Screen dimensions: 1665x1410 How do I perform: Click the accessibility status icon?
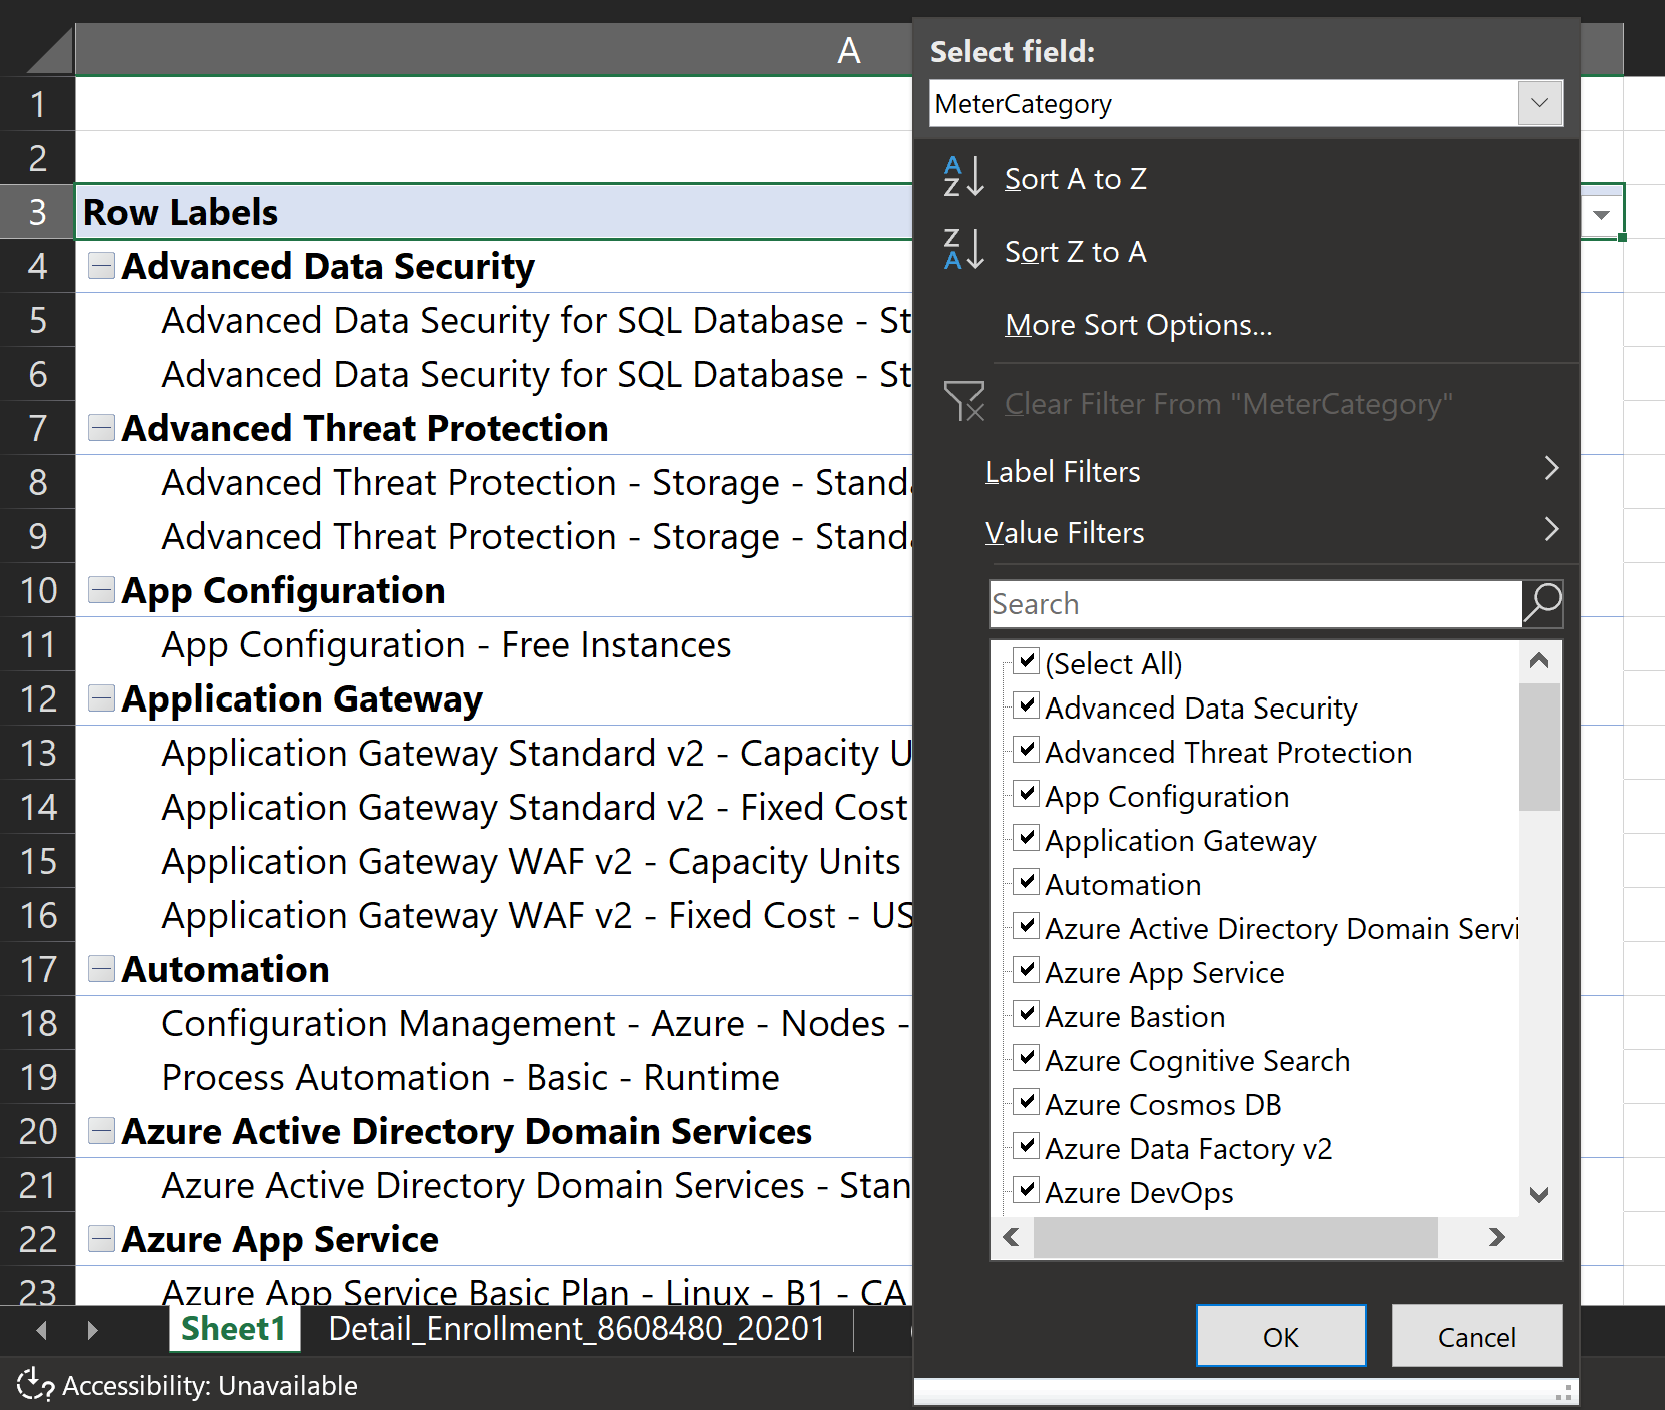click(x=35, y=1385)
